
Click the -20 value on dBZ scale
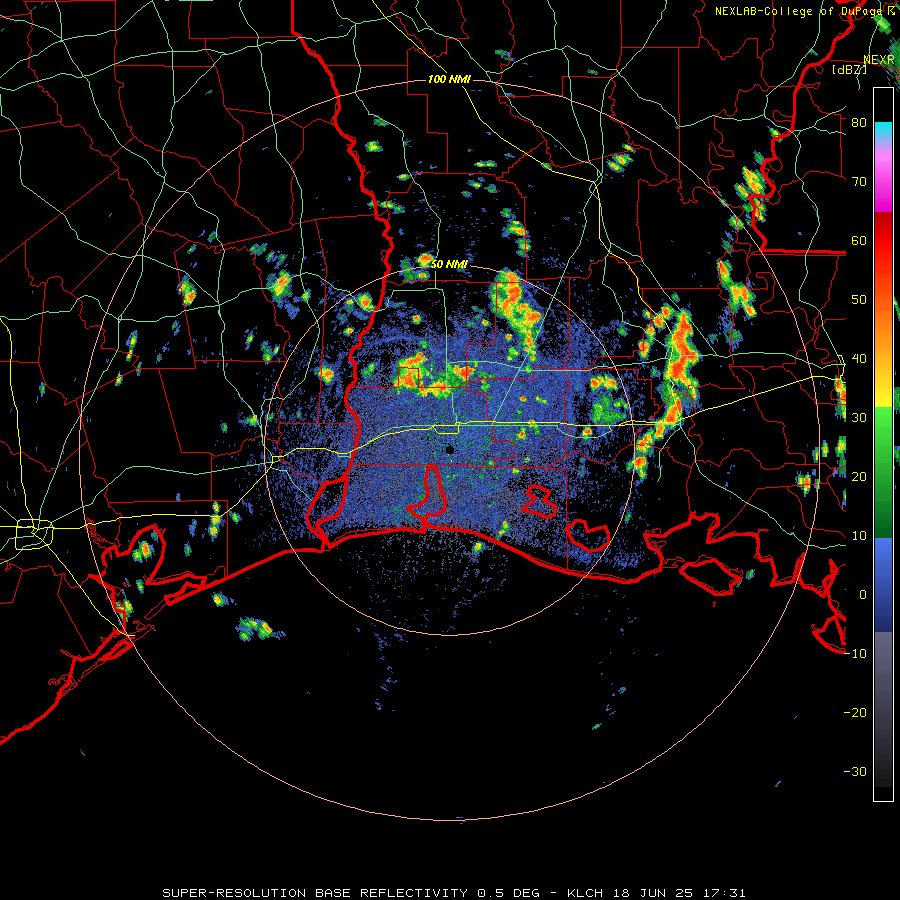click(x=855, y=712)
